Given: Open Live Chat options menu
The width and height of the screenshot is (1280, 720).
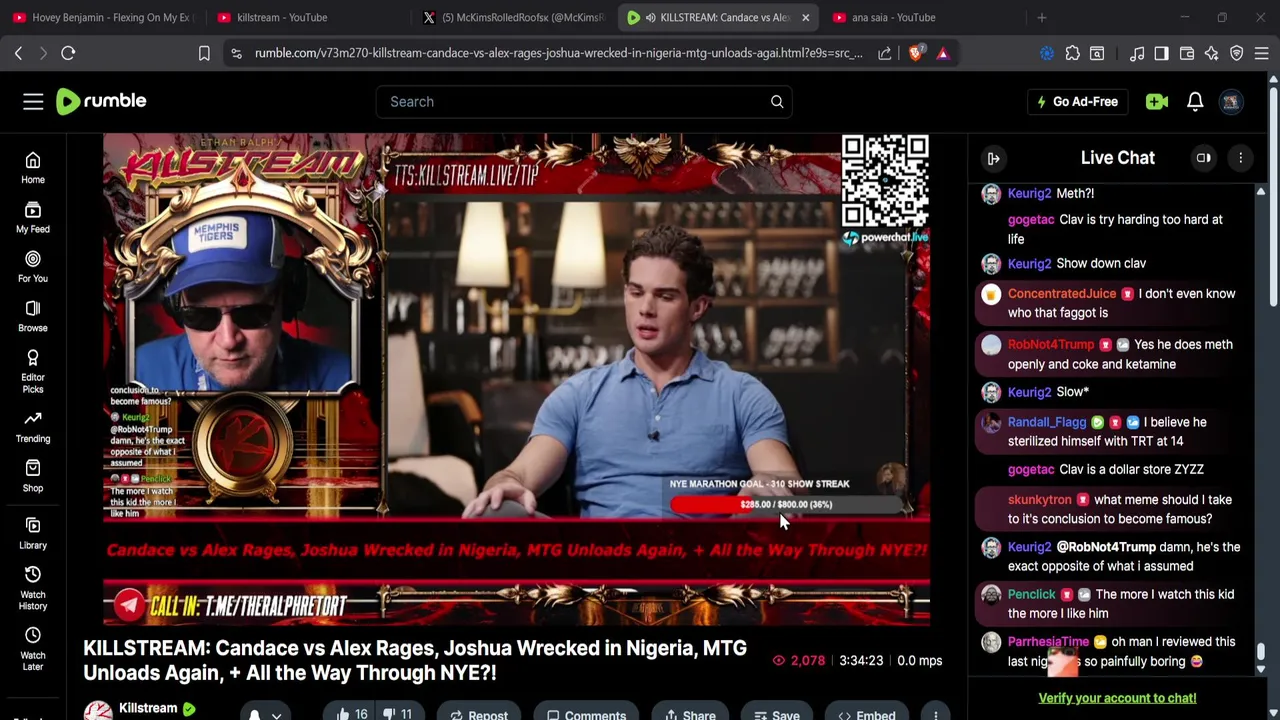Looking at the screenshot, I should click(x=1240, y=158).
